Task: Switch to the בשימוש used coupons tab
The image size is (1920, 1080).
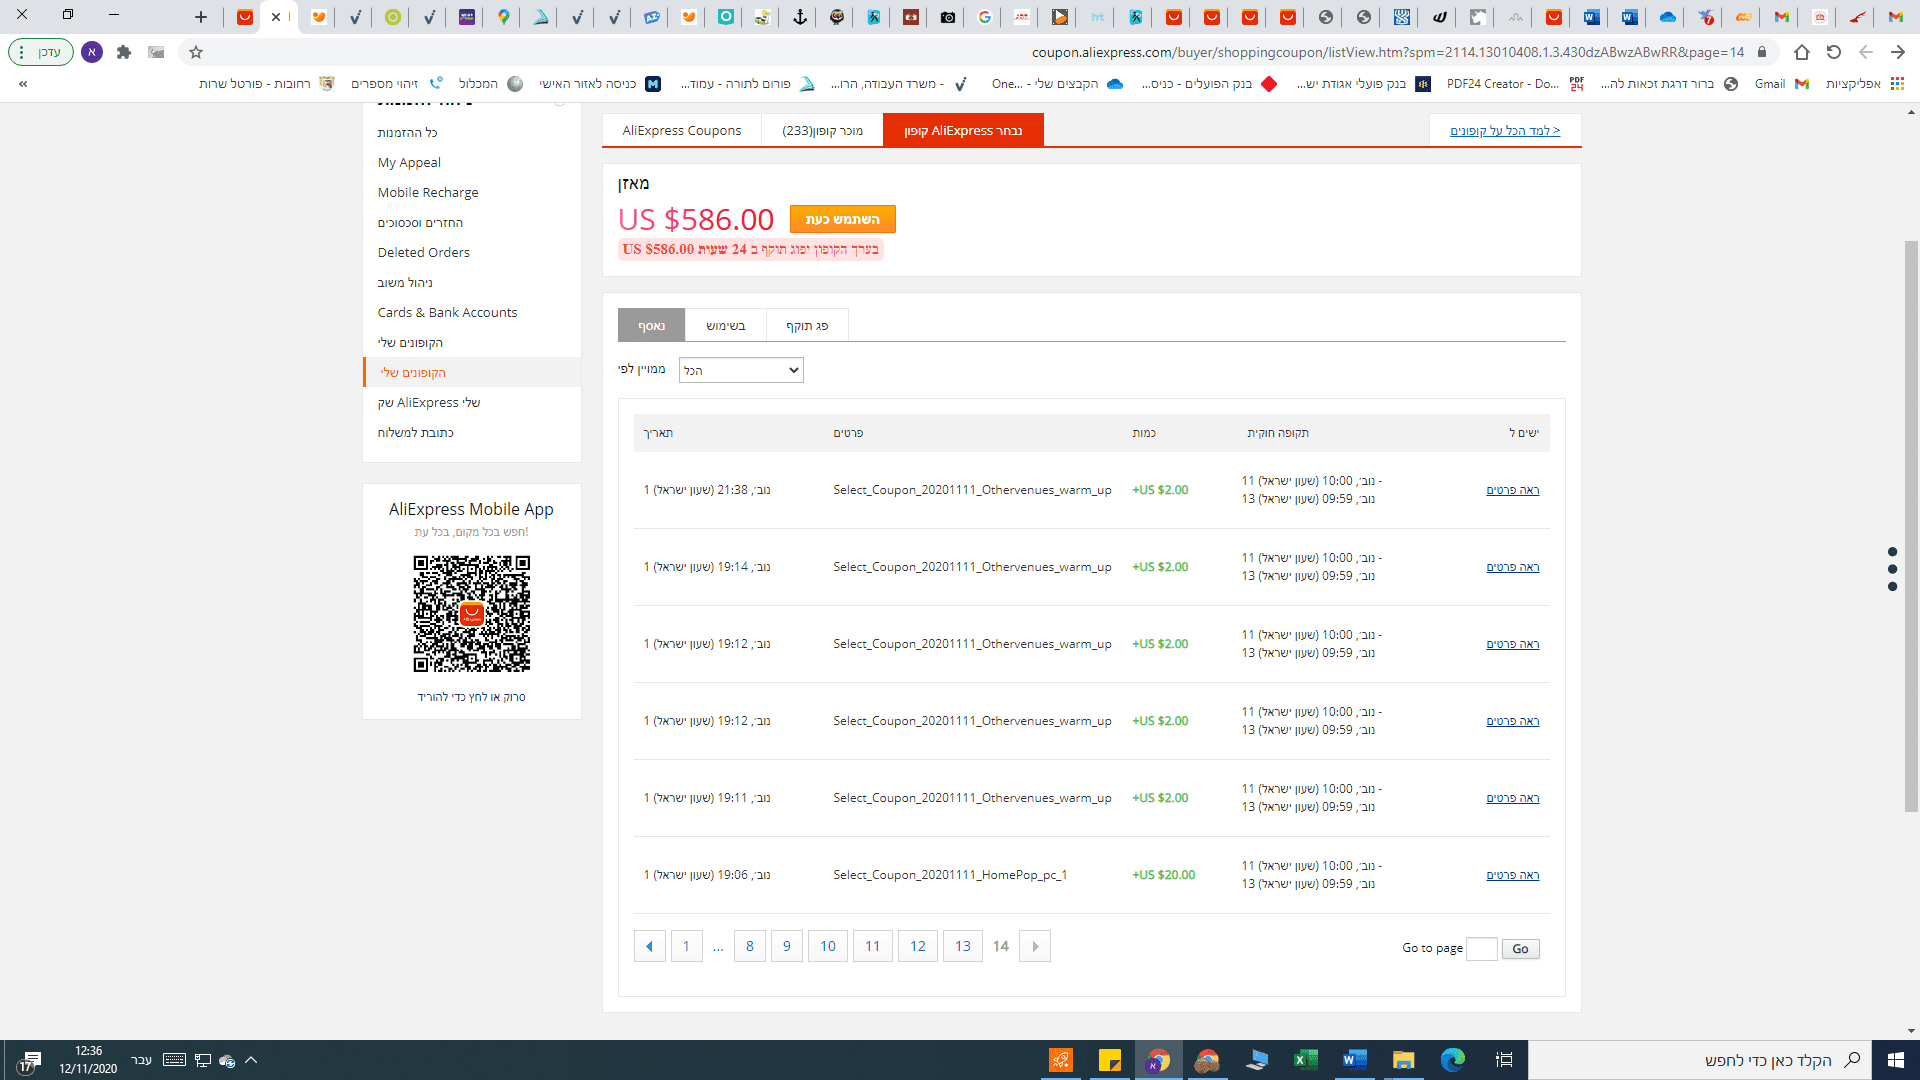Action: 725,326
